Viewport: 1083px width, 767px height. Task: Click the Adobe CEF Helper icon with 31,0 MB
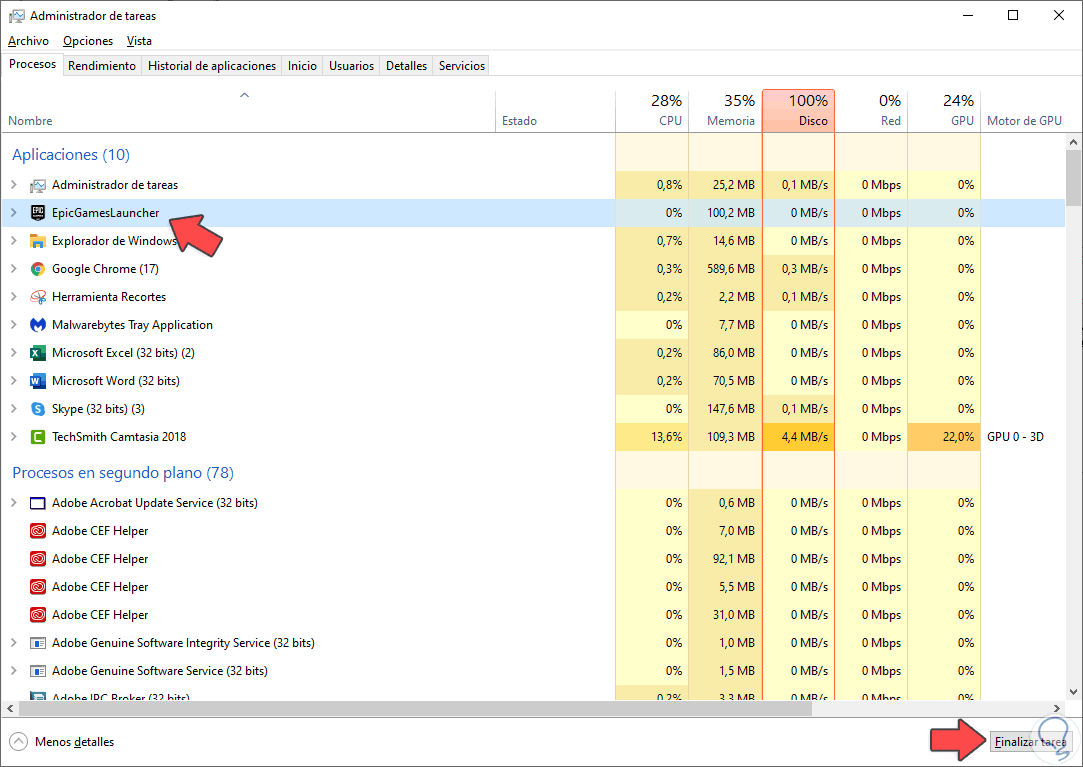click(38, 615)
